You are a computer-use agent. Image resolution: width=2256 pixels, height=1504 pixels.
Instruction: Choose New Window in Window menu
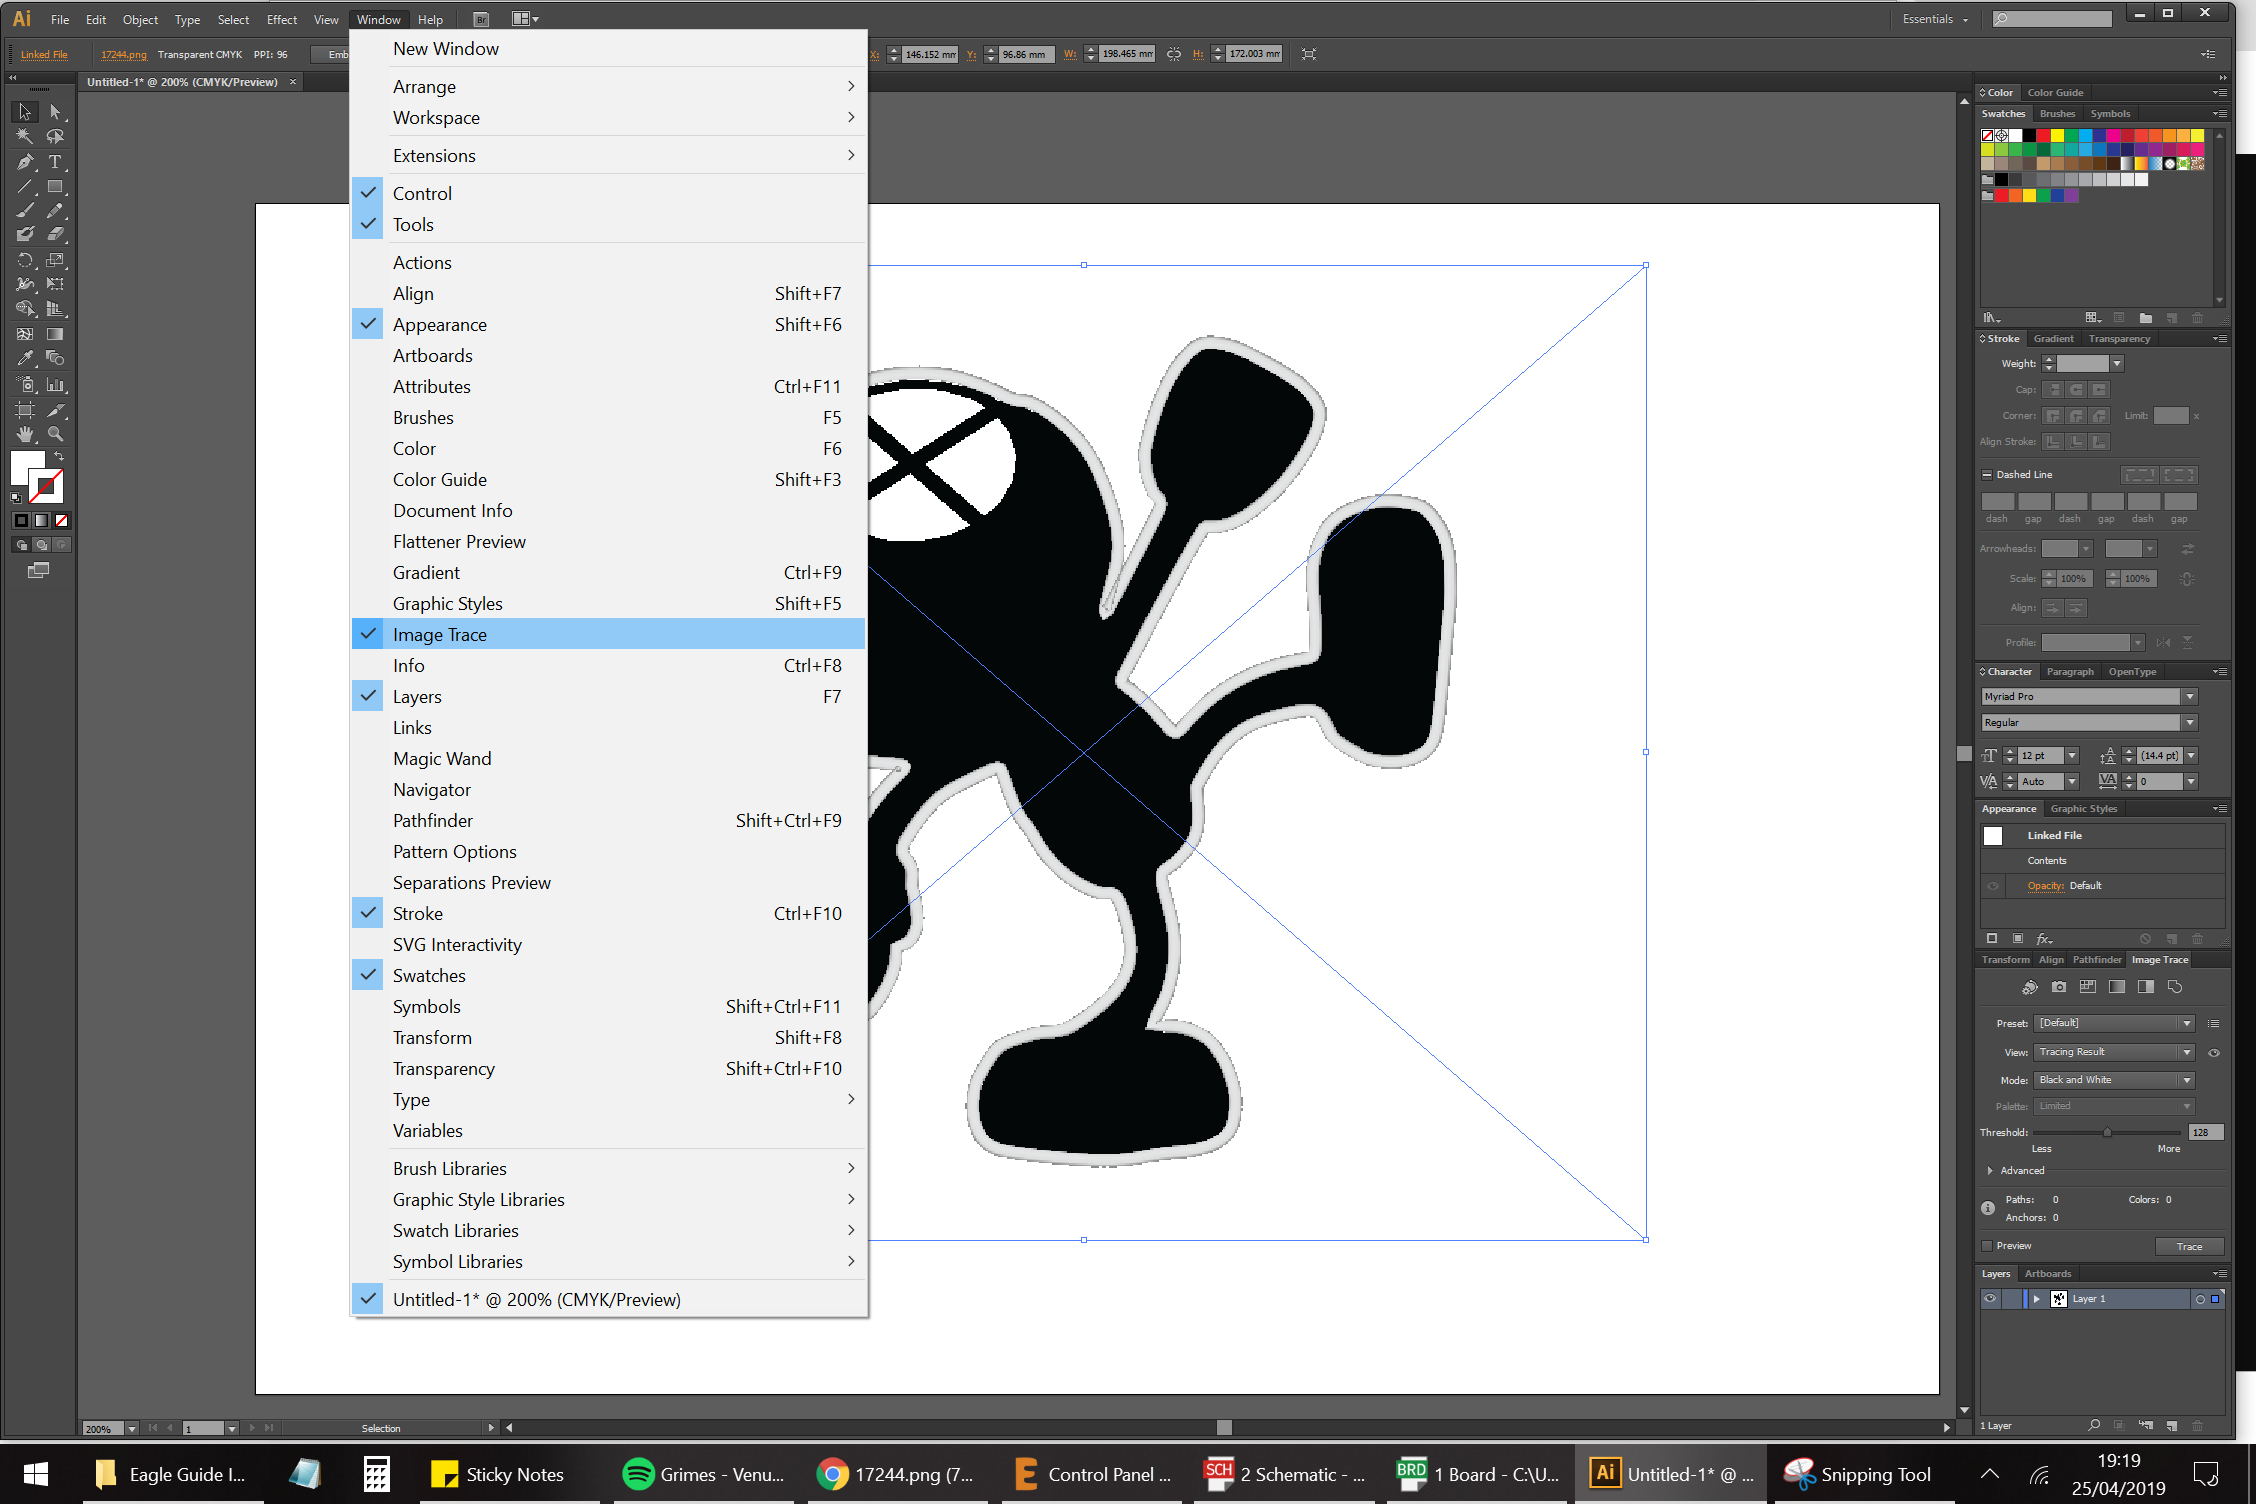pyautogui.click(x=608, y=49)
